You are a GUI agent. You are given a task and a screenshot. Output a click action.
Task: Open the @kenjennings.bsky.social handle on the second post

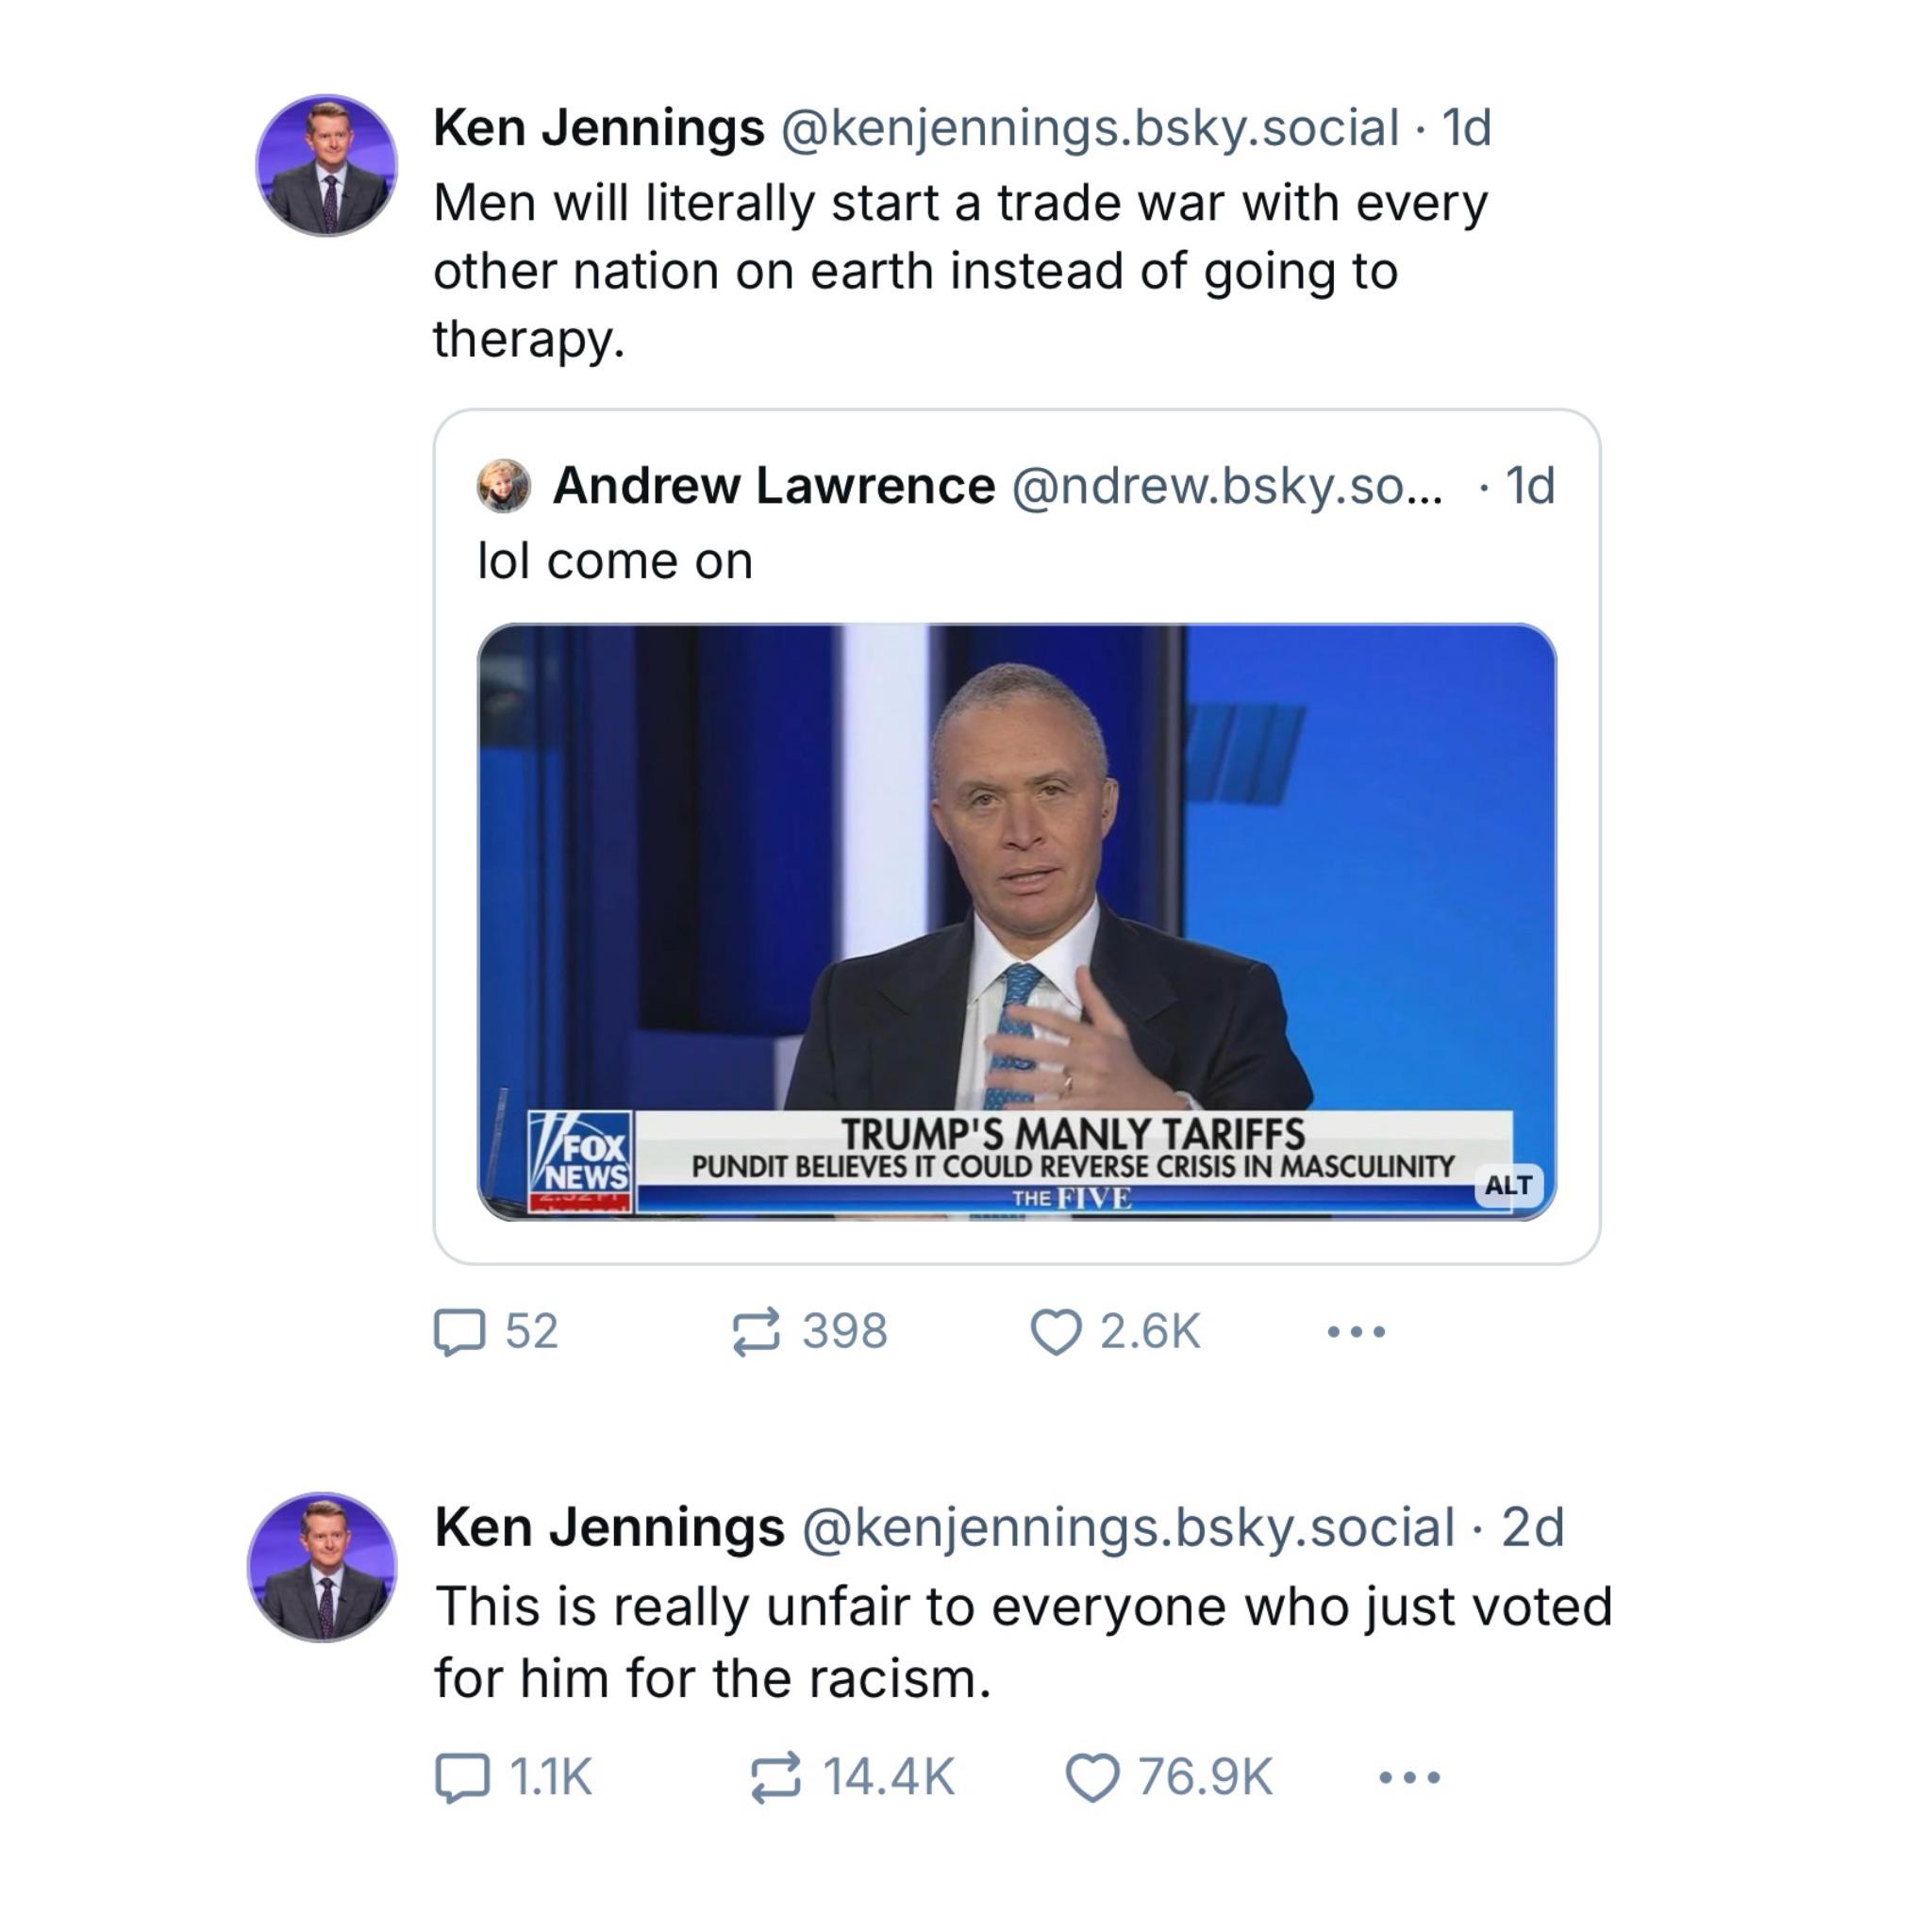click(1128, 1528)
